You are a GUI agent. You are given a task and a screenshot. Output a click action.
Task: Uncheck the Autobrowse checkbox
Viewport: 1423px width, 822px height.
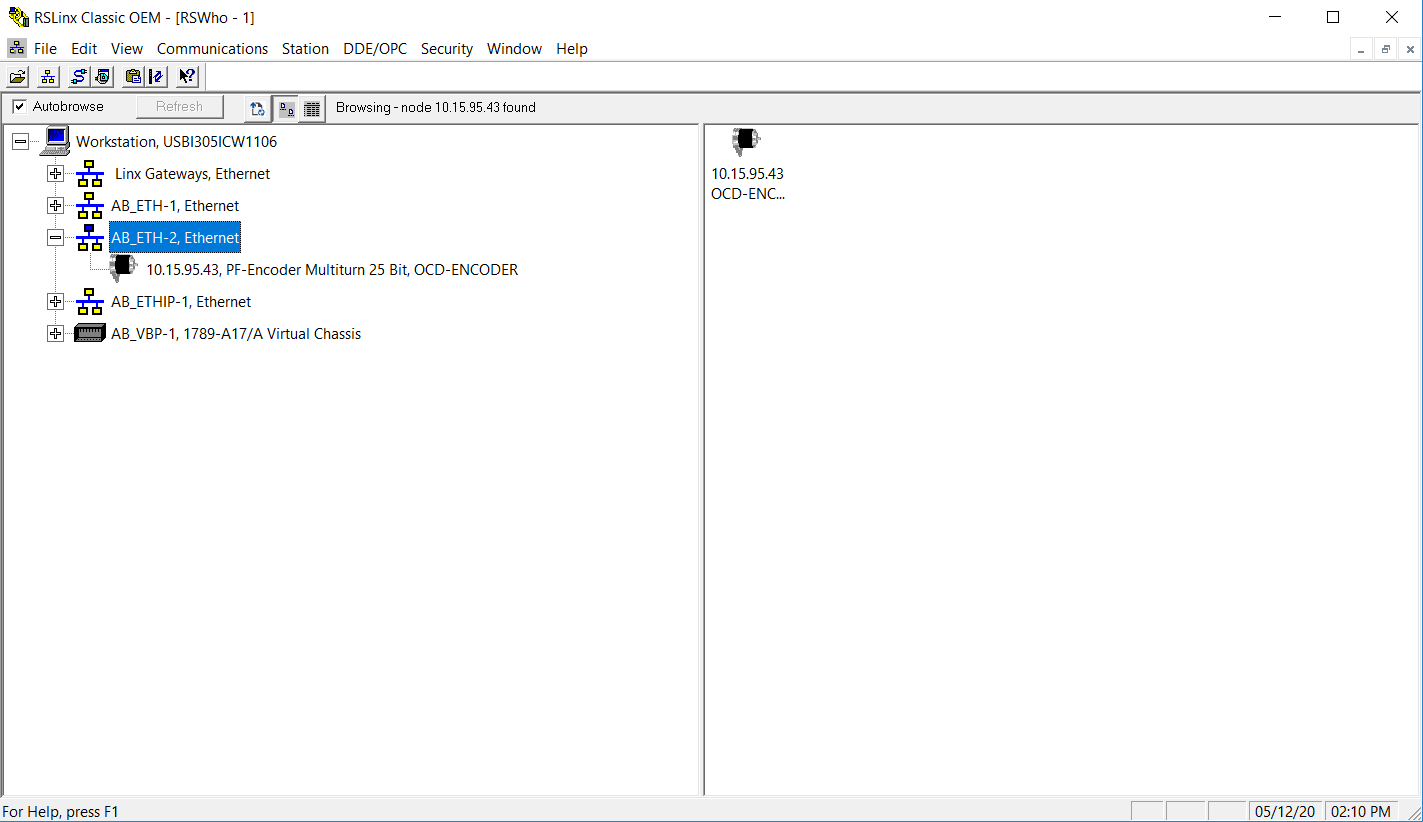click(19, 107)
